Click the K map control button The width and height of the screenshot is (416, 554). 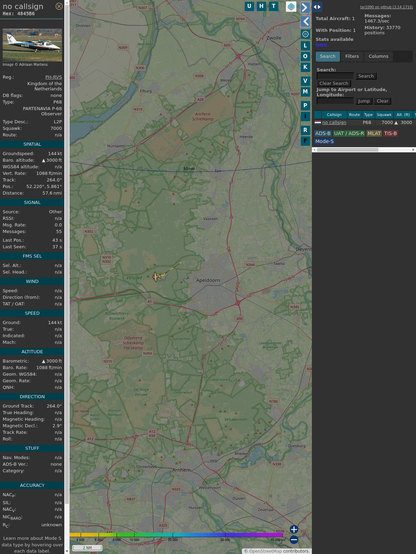(305, 67)
